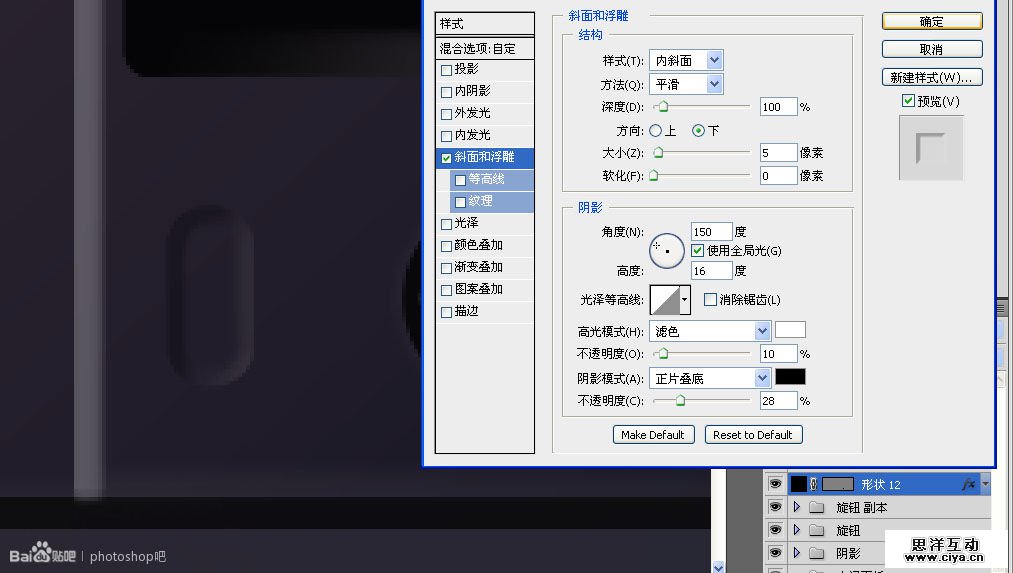Click the vector mask thumbnail of 形状 12
The height and width of the screenshot is (573, 1013).
837,484
